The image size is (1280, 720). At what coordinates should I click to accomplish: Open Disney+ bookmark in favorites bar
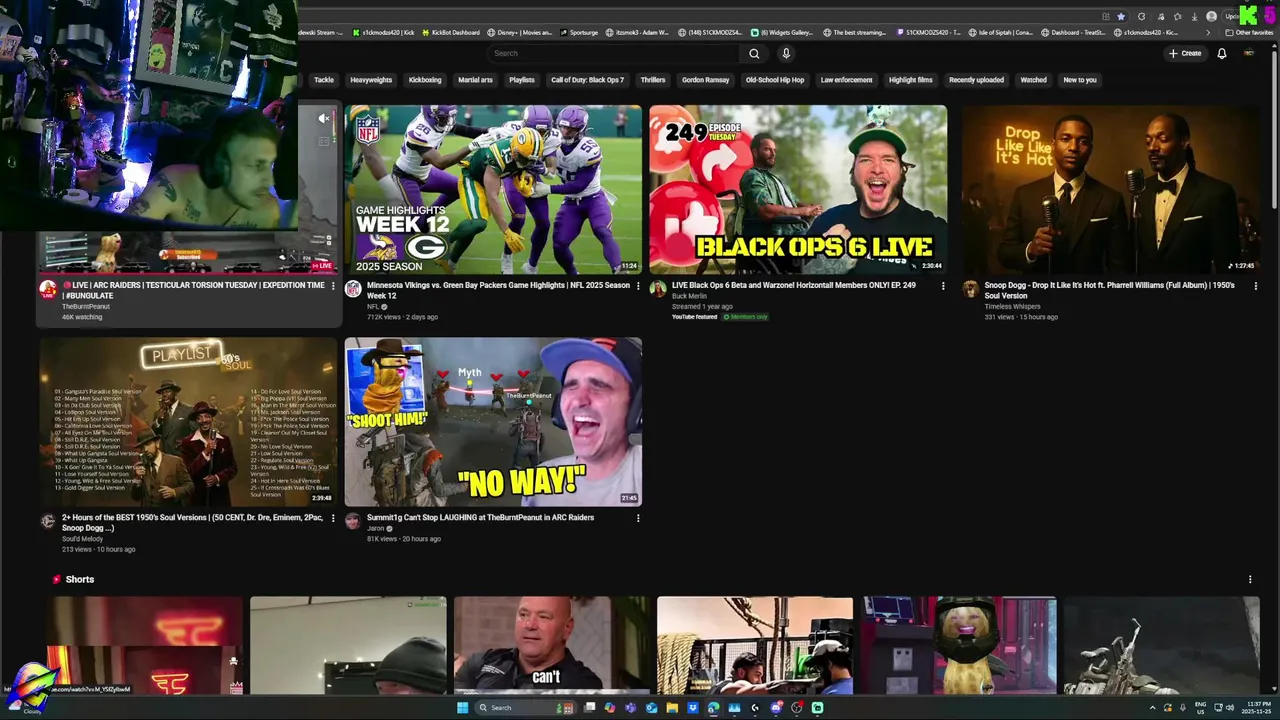521,33
